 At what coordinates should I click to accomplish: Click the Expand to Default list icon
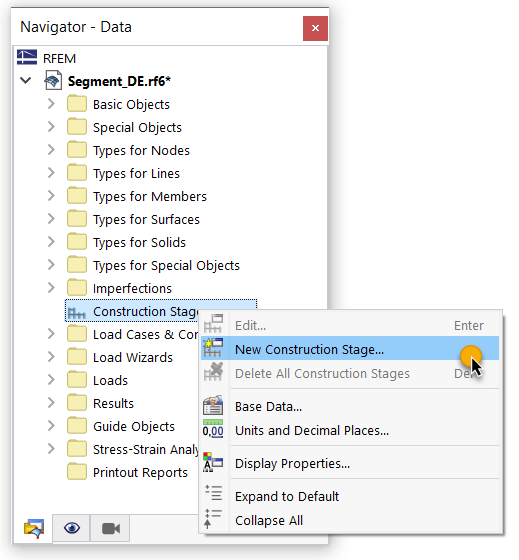coord(213,493)
